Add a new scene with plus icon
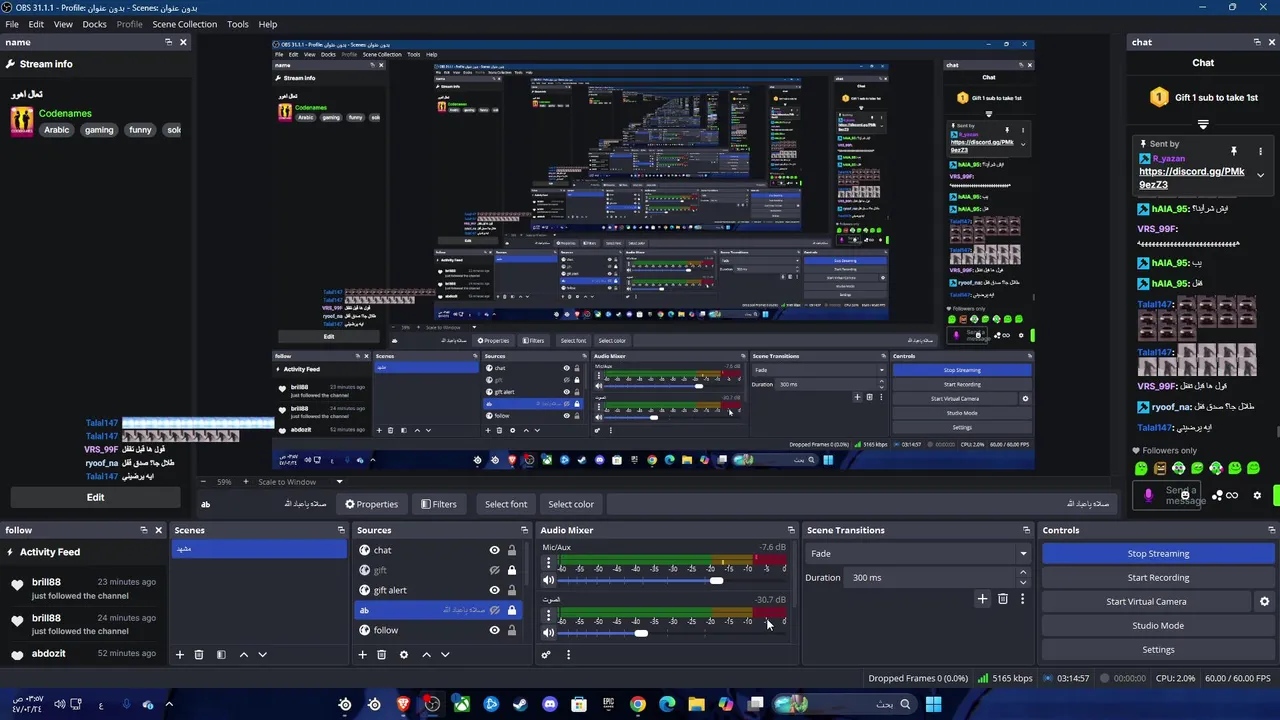This screenshot has height=720, width=1280. click(x=180, y=654)
